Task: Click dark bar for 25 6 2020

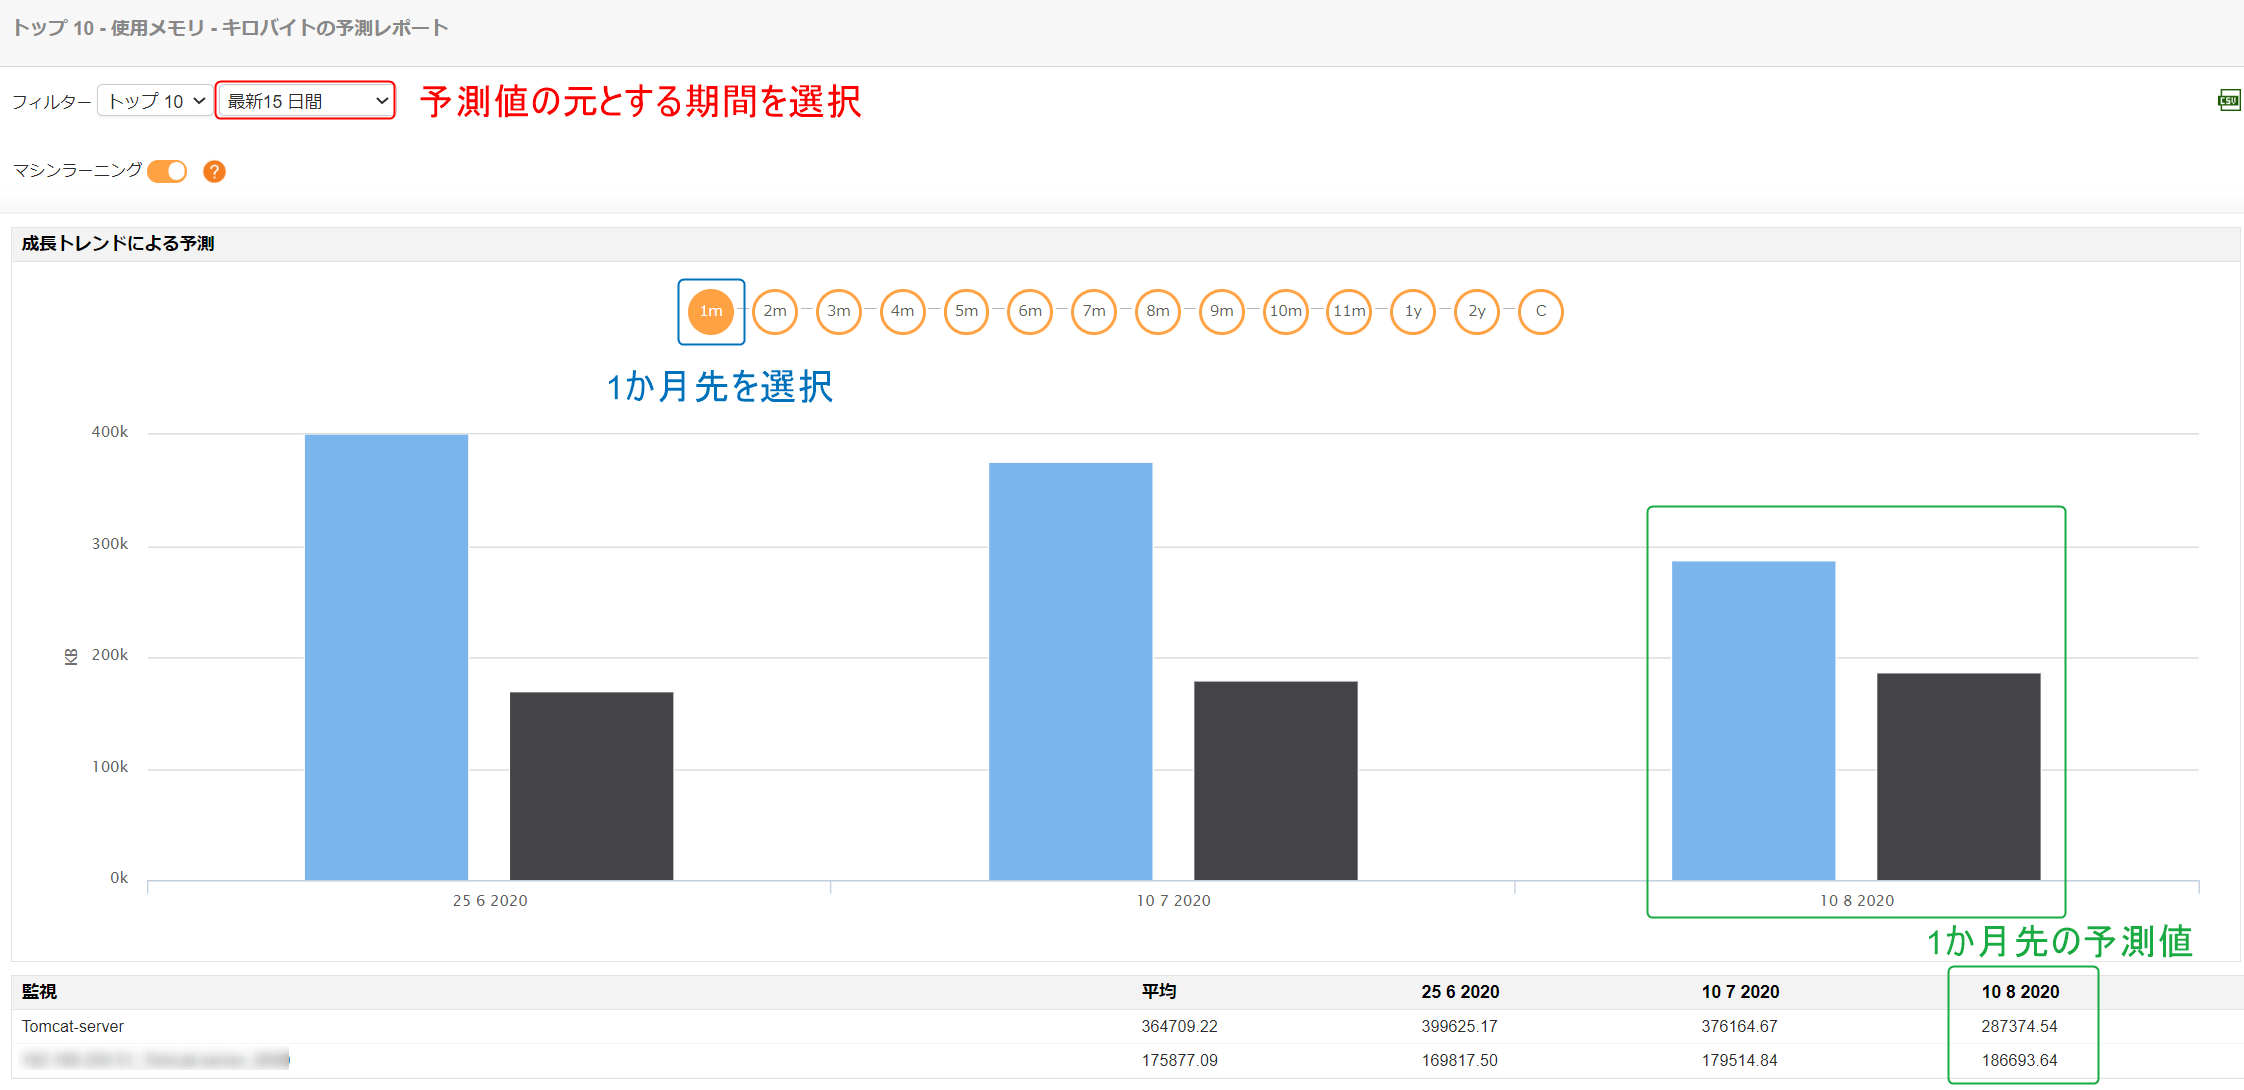Action: tap(591, 786)
